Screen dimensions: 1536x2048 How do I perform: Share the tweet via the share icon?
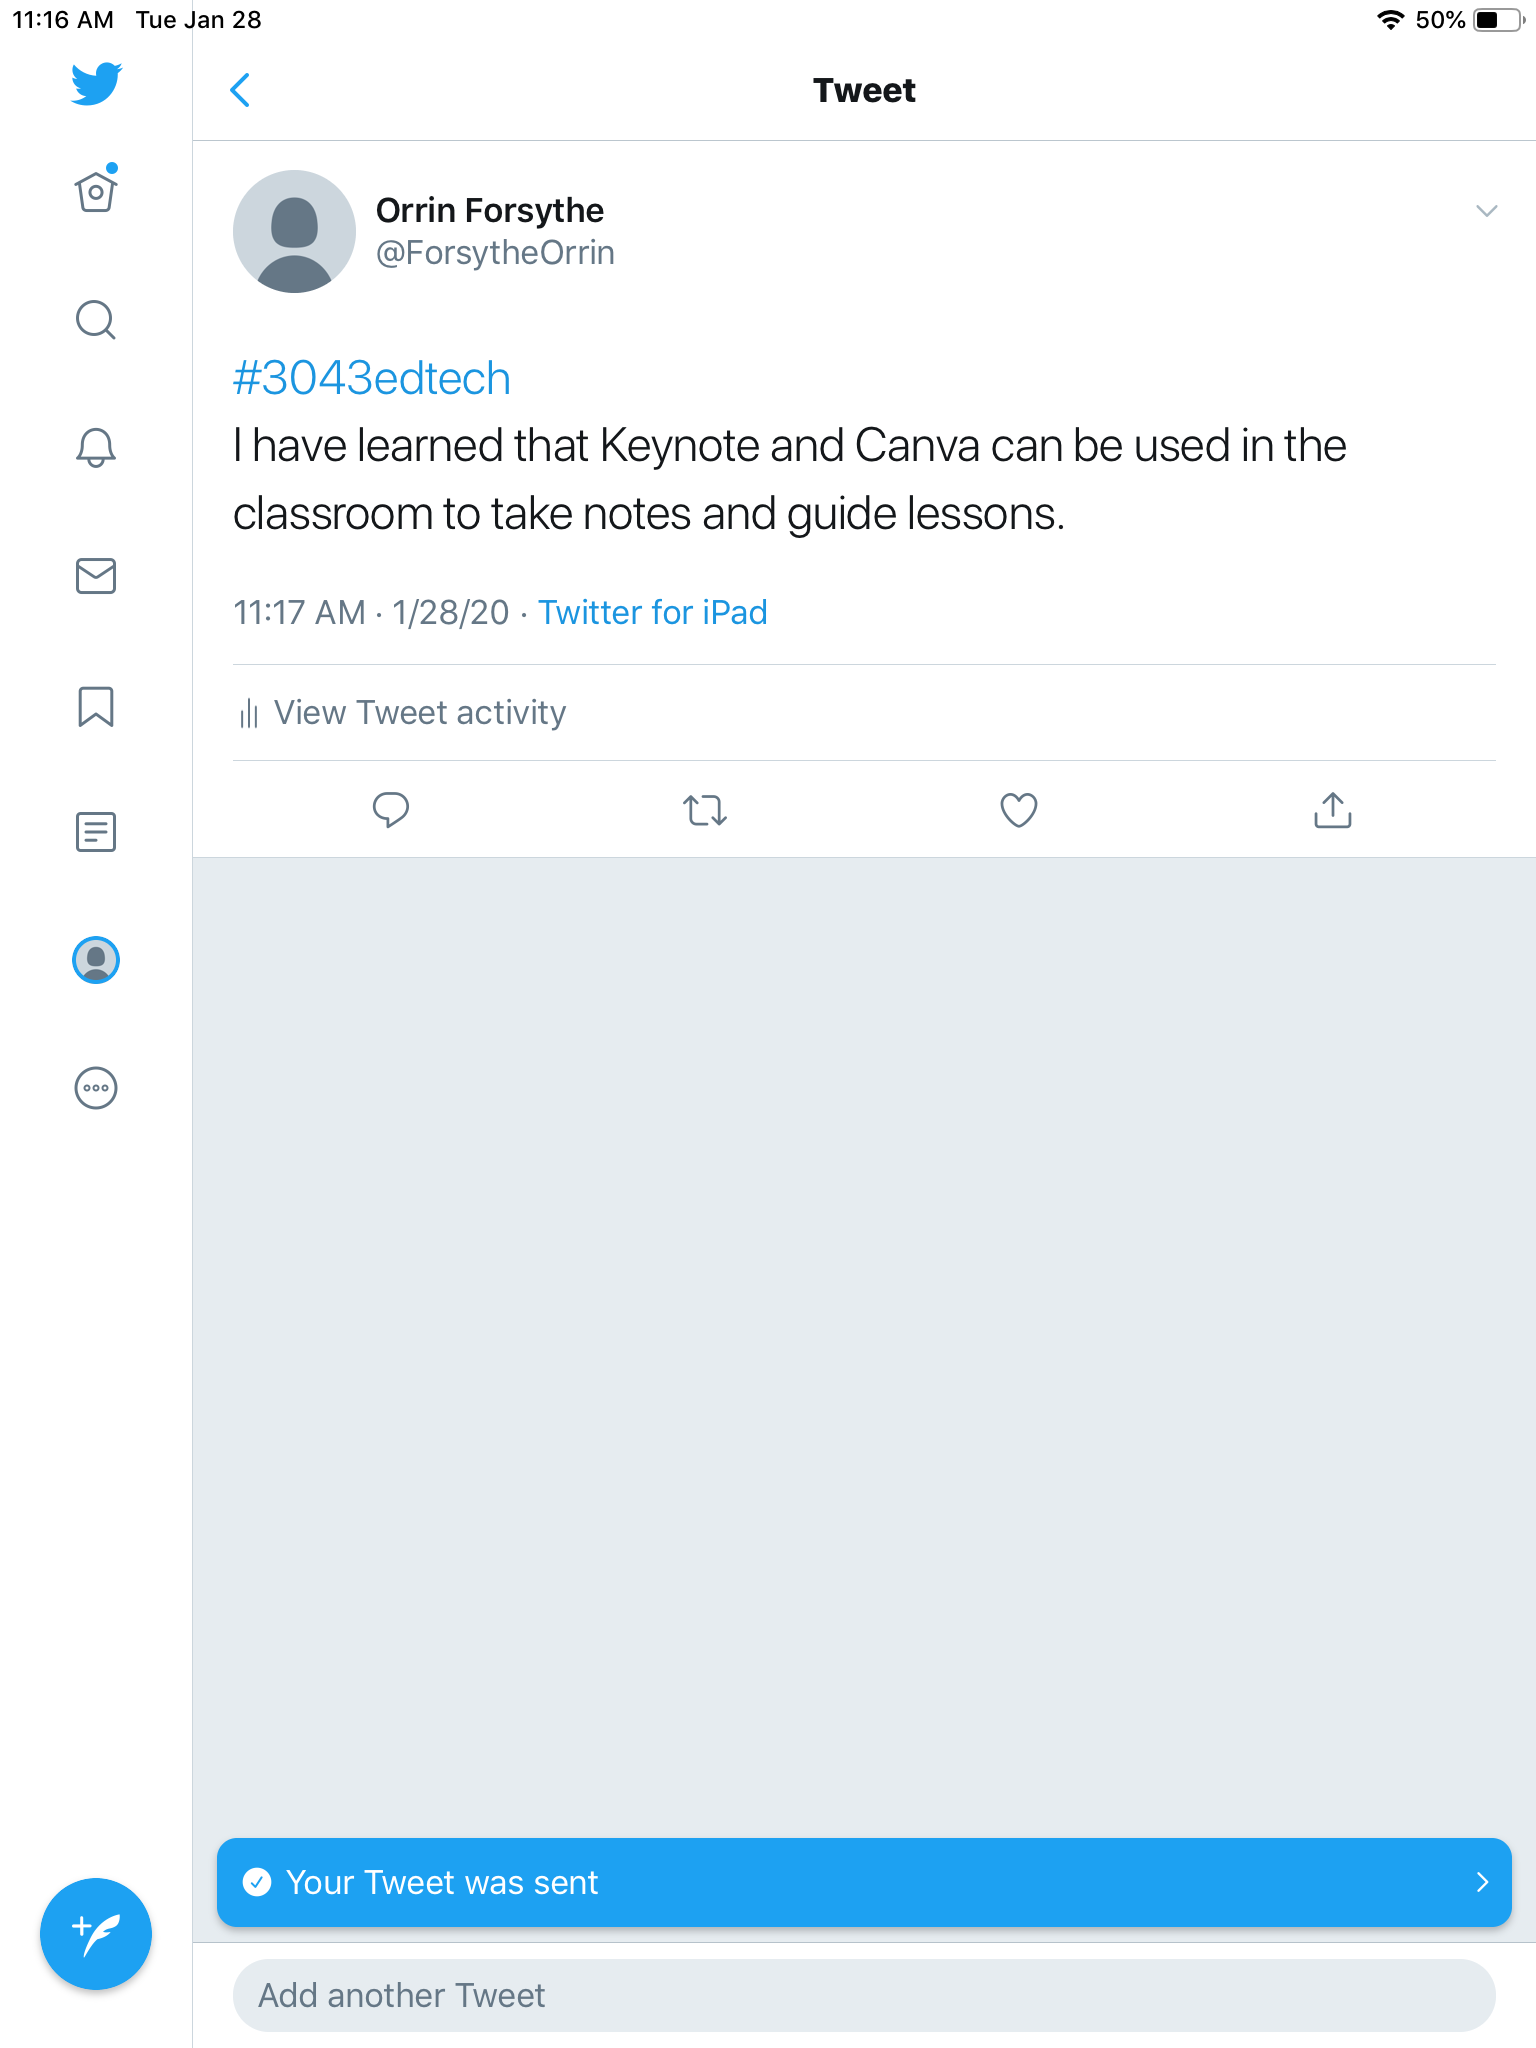[x=1332, y=810]
